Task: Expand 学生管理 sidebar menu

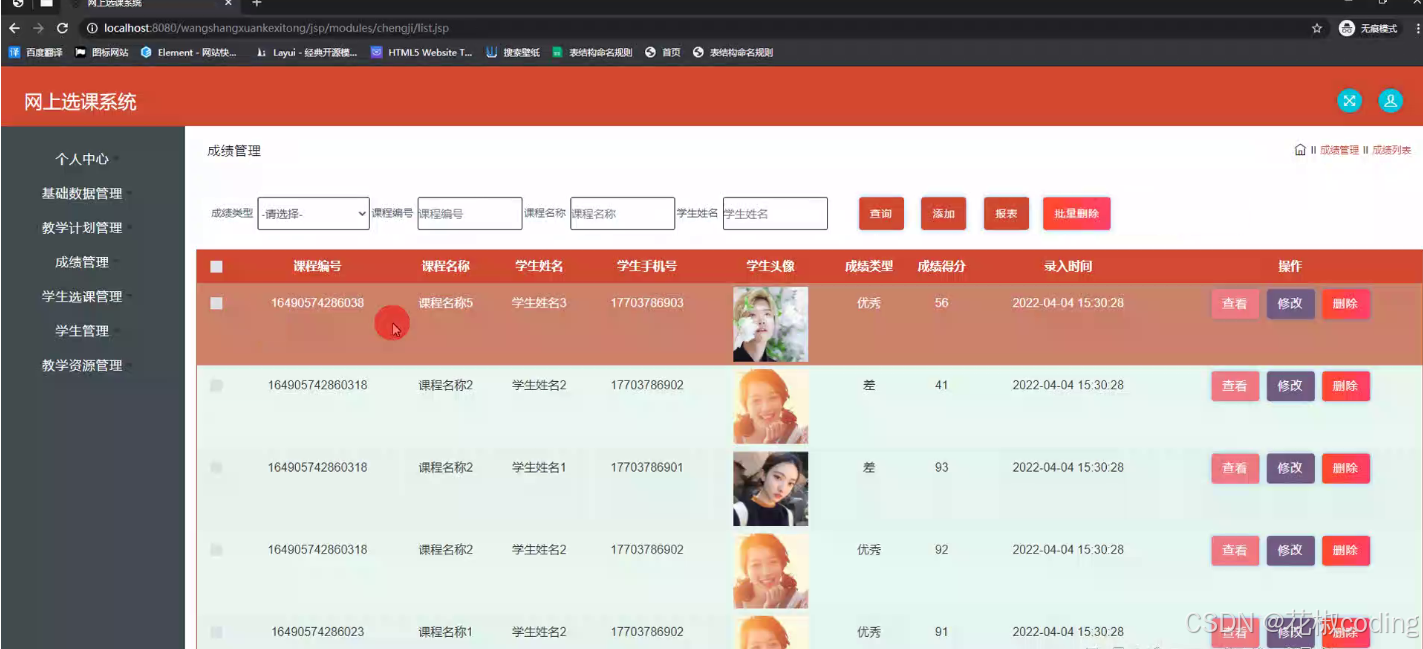Action: click(82, 330)
